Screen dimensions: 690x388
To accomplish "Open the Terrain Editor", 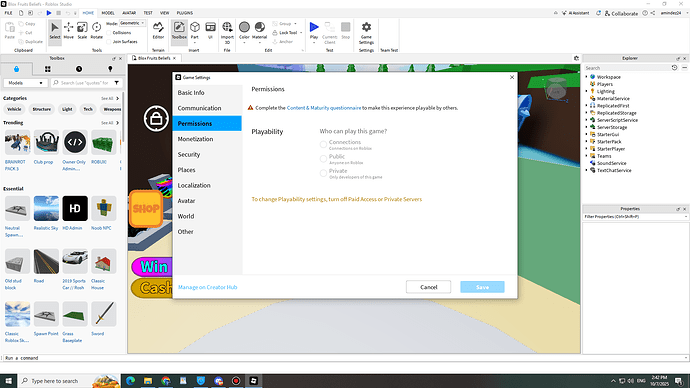I will click(158, 30).
